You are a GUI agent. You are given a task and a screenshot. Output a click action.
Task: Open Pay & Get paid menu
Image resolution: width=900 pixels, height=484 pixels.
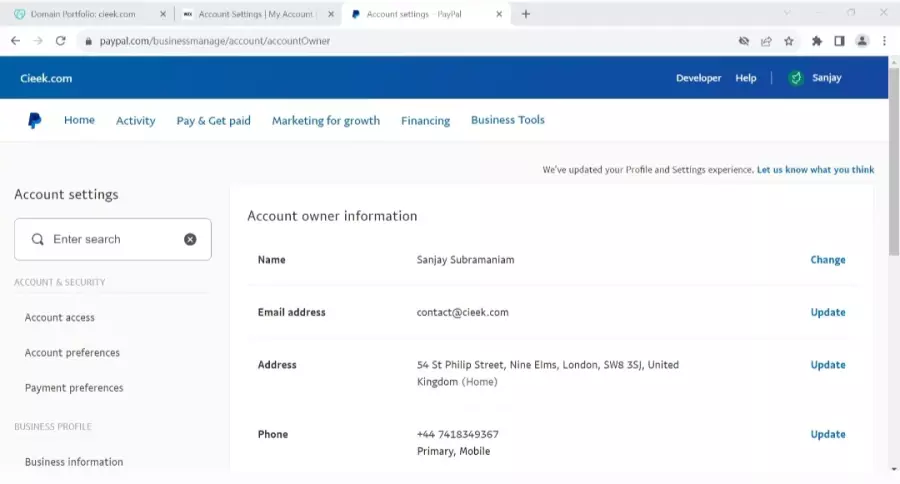[x=214, y=121]
